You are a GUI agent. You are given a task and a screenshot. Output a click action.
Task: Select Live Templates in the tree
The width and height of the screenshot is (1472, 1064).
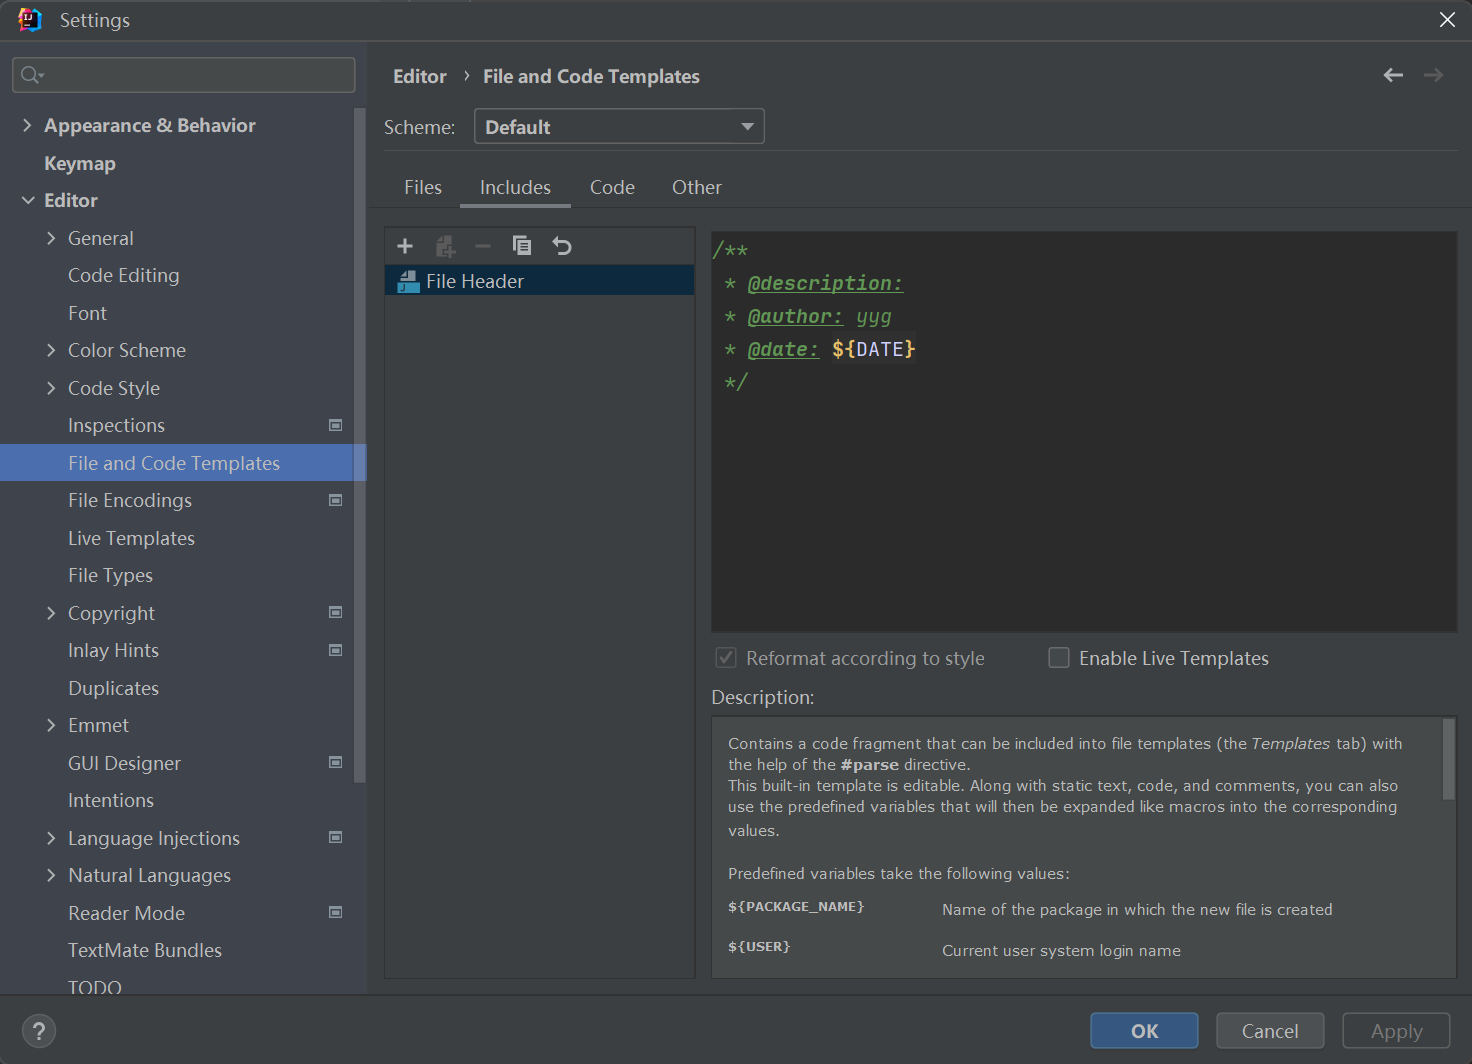point(131,538)
